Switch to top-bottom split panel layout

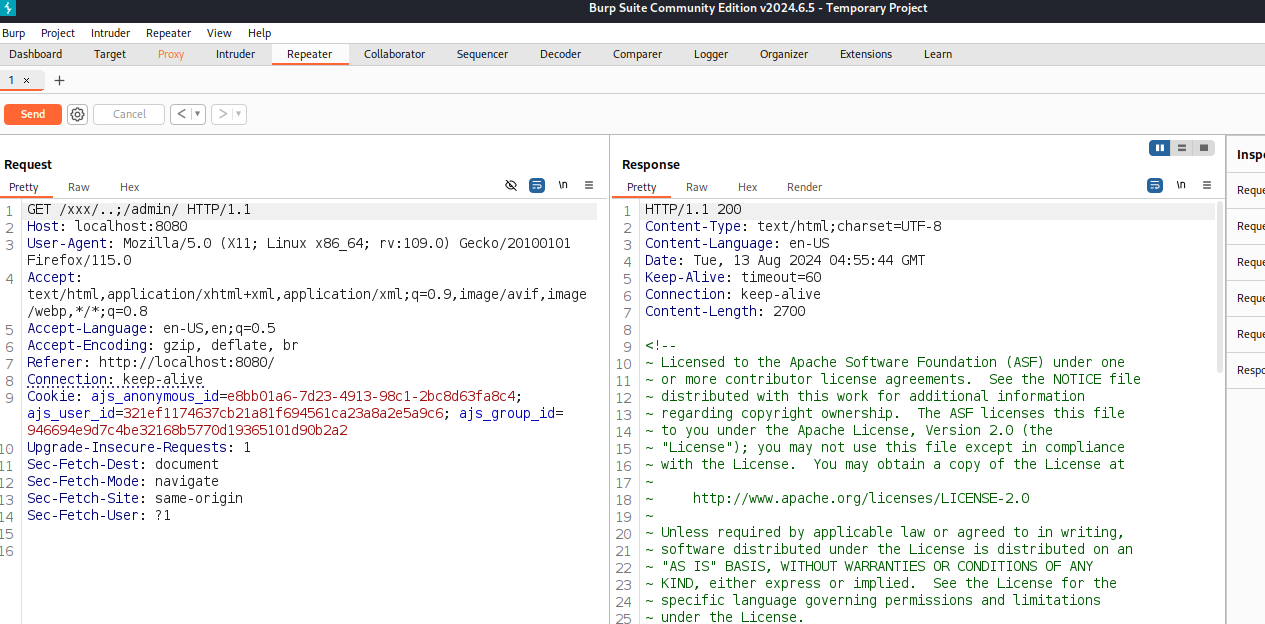[x=1182, y=148]
